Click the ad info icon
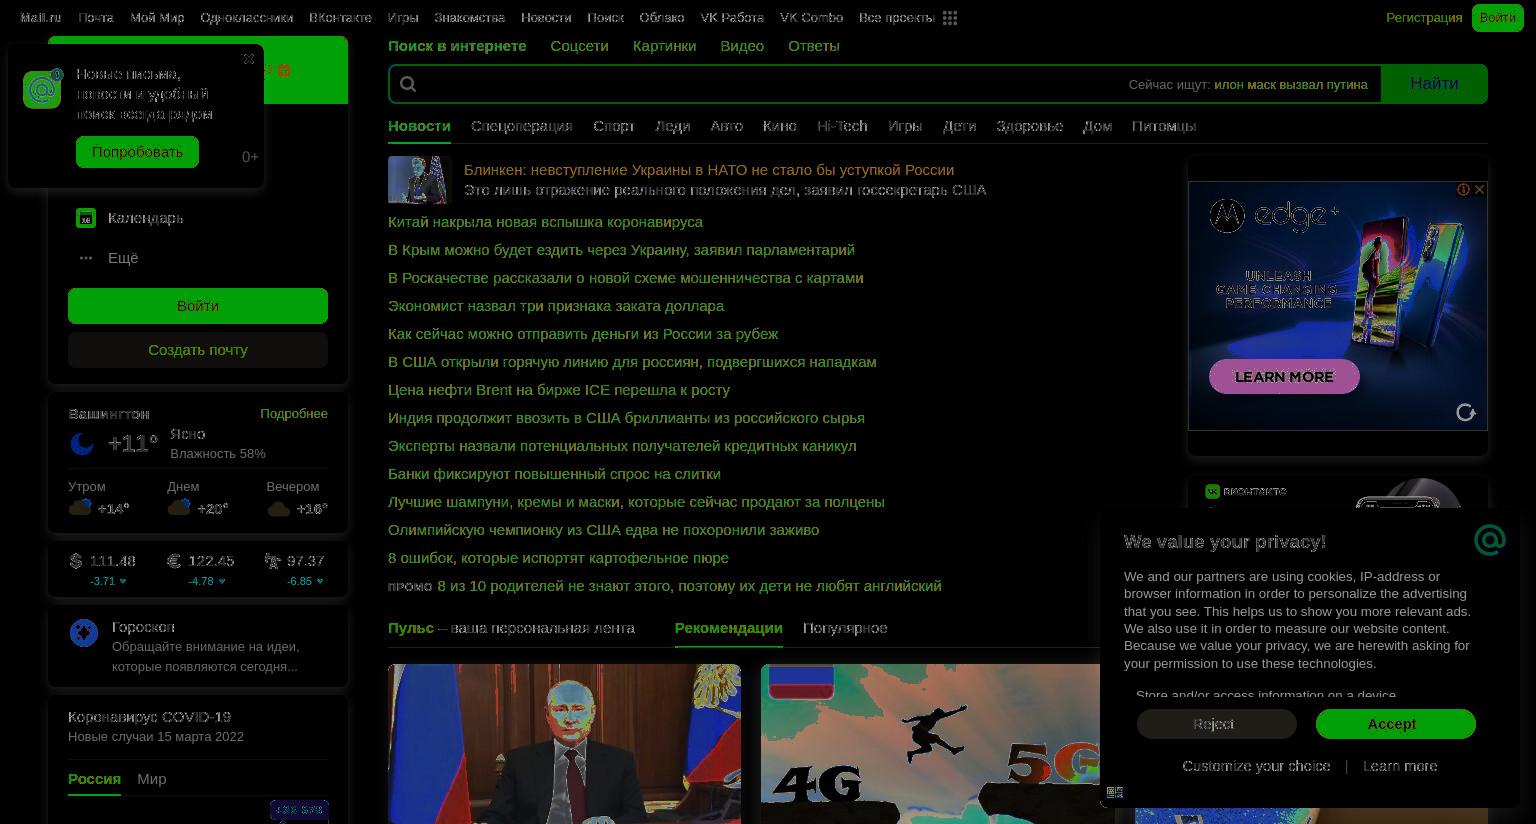The image size is (1536, 824). pos(1463,189)
